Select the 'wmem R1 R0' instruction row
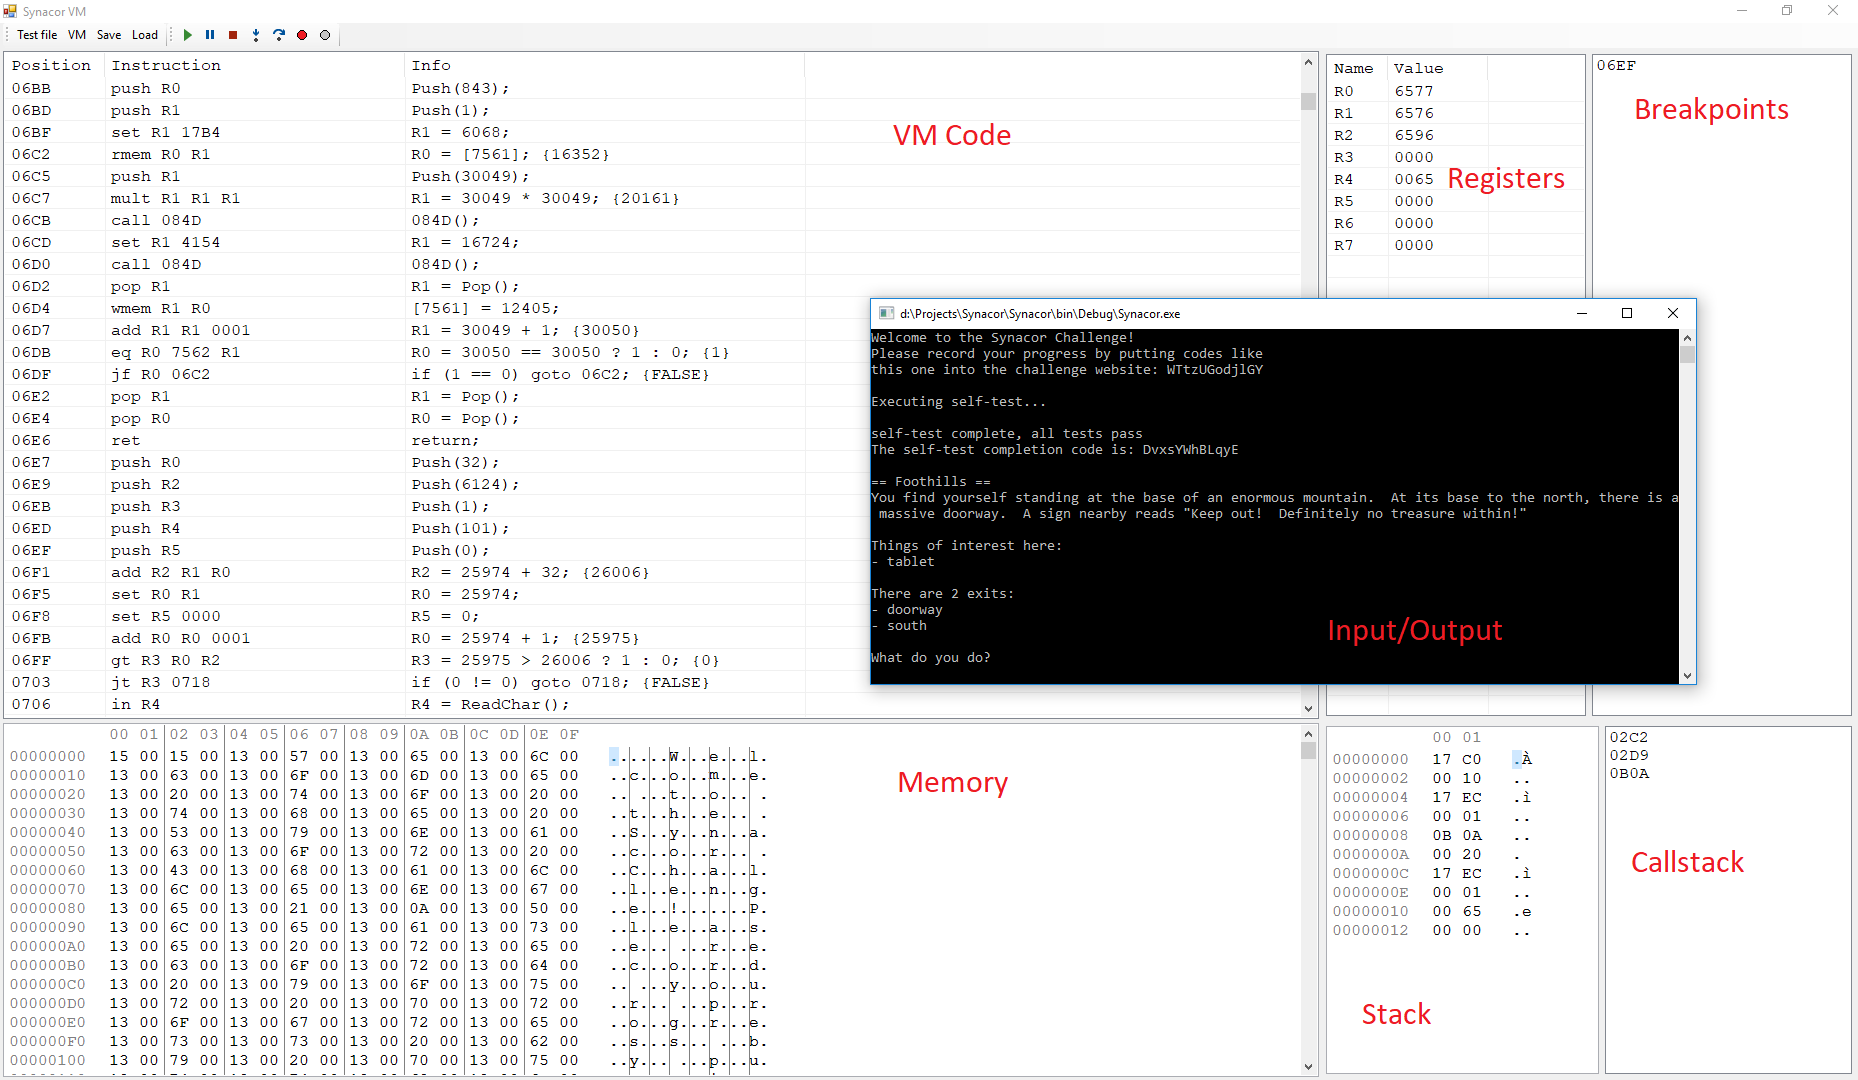Image resolution: width=1858 pixels, height=1080 pixels. (x=654, y=308)
